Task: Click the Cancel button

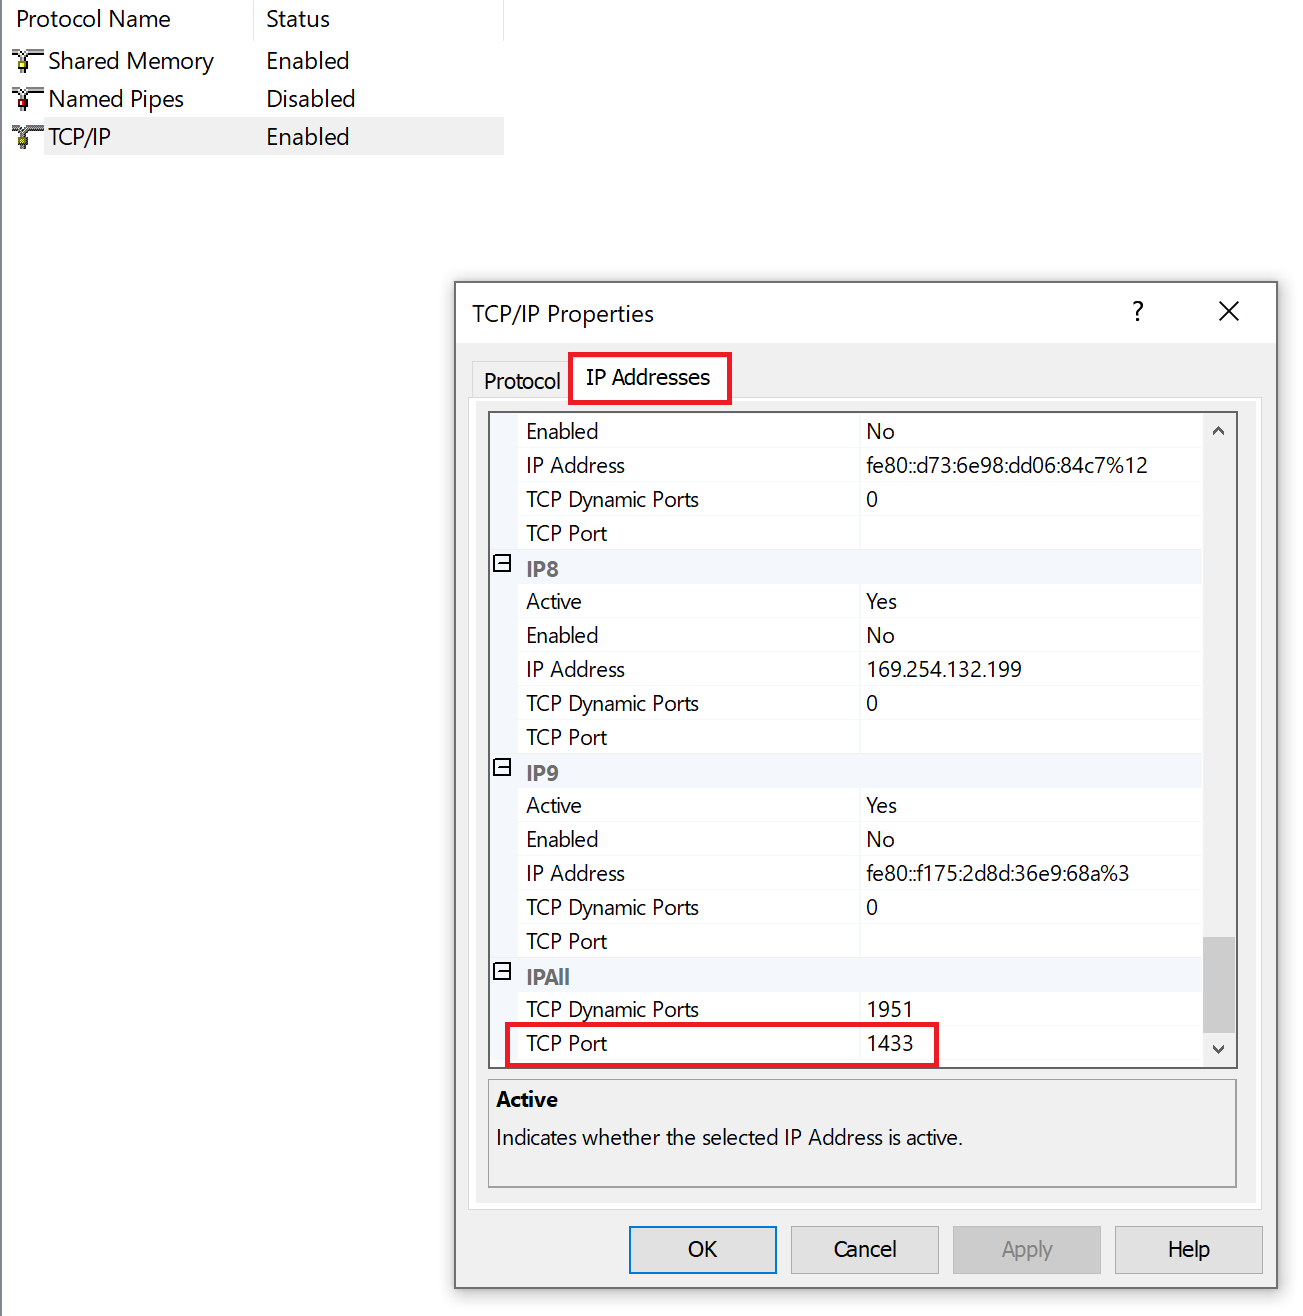Action: pyautogui.click(x=865, y=1249)
